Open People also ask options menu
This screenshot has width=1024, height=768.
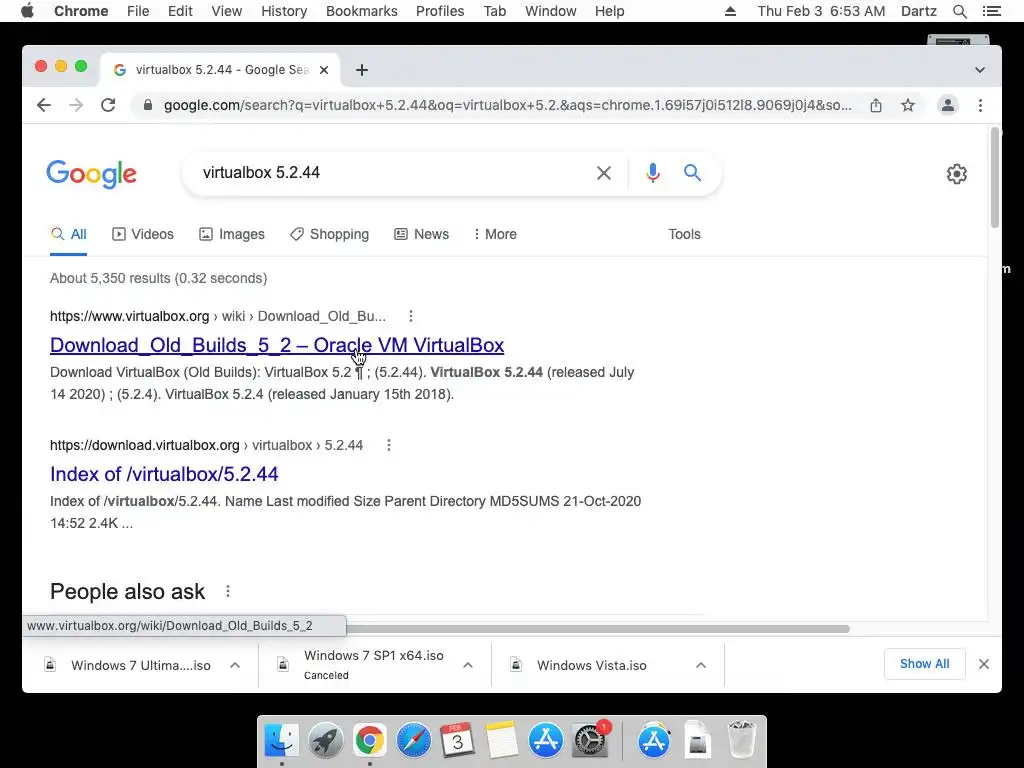point(228,592)
